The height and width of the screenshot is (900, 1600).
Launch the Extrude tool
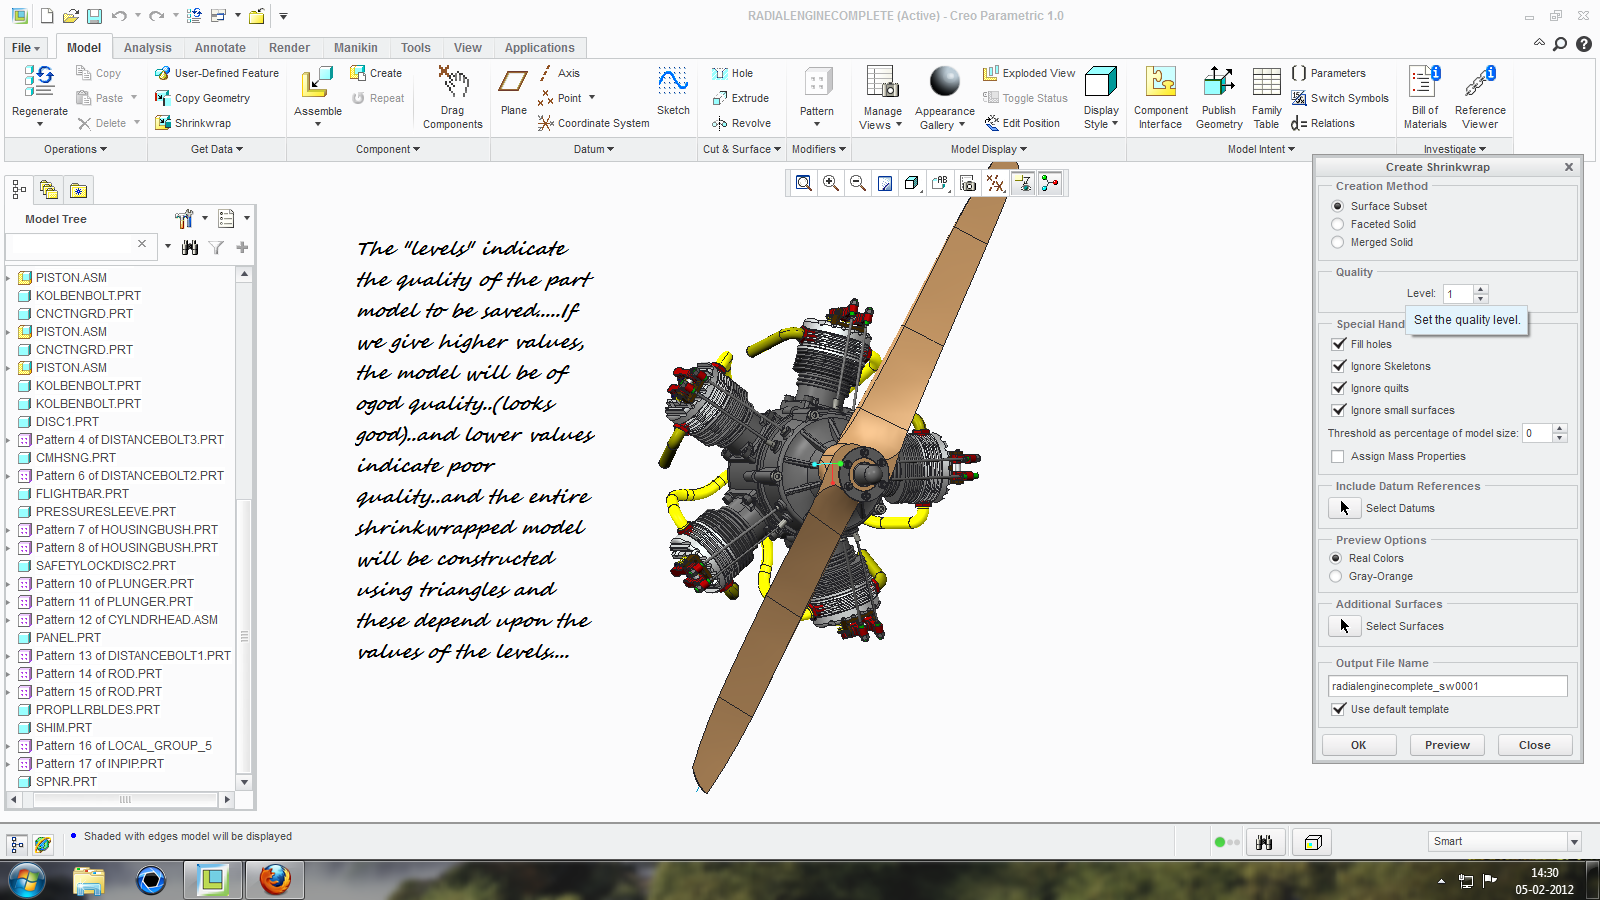click(x=740, y=98)
